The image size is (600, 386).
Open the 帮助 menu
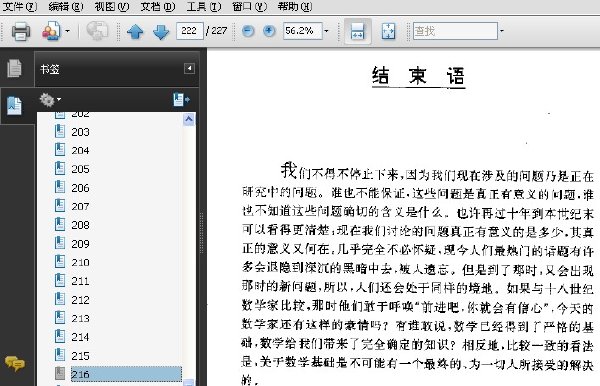295,6
